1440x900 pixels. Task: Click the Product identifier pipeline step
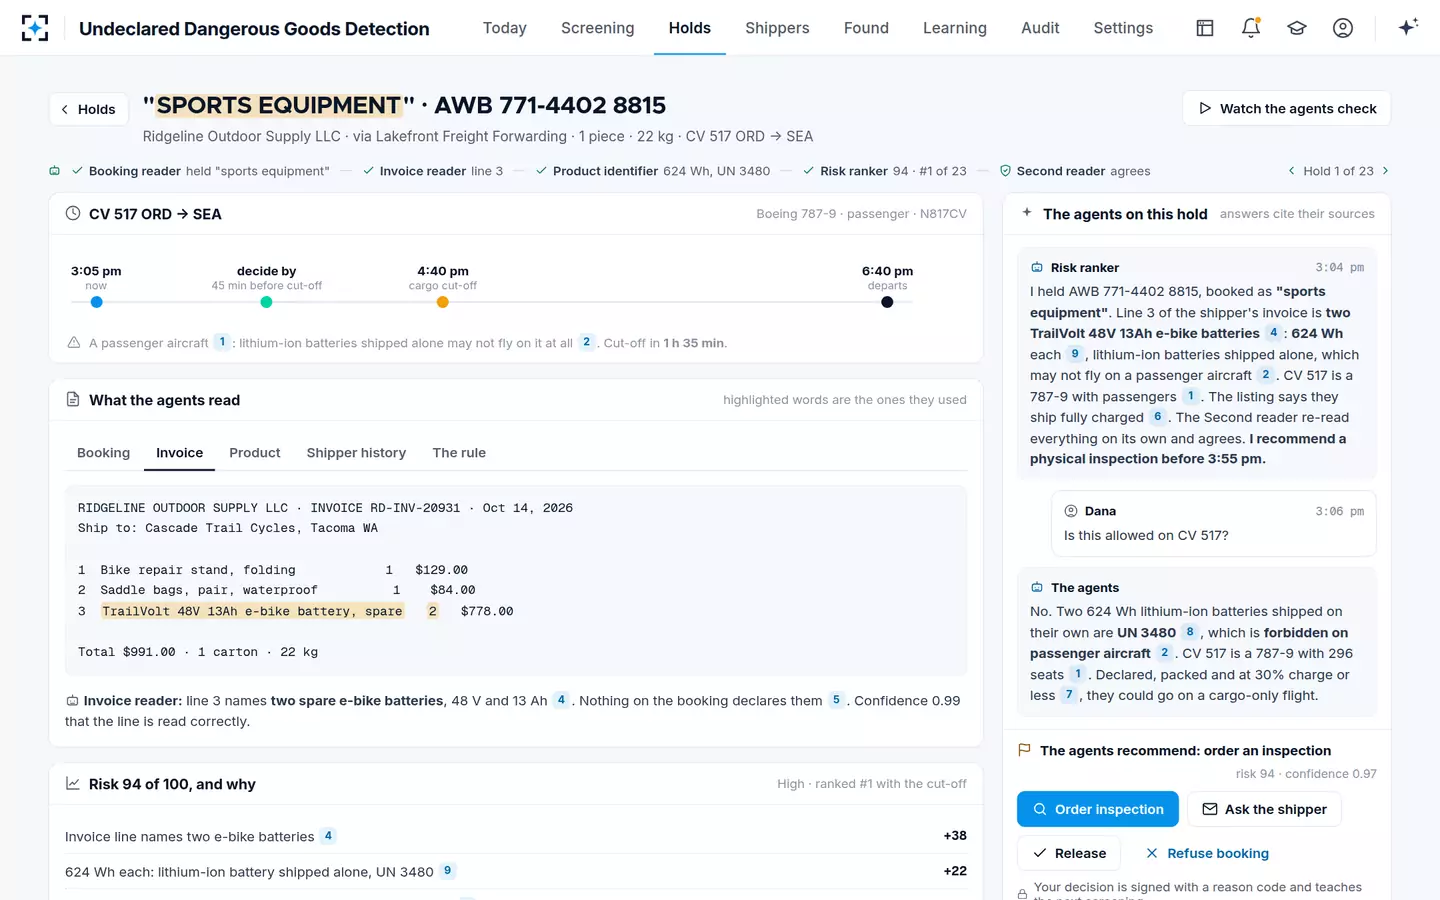[x=653, y=171]
